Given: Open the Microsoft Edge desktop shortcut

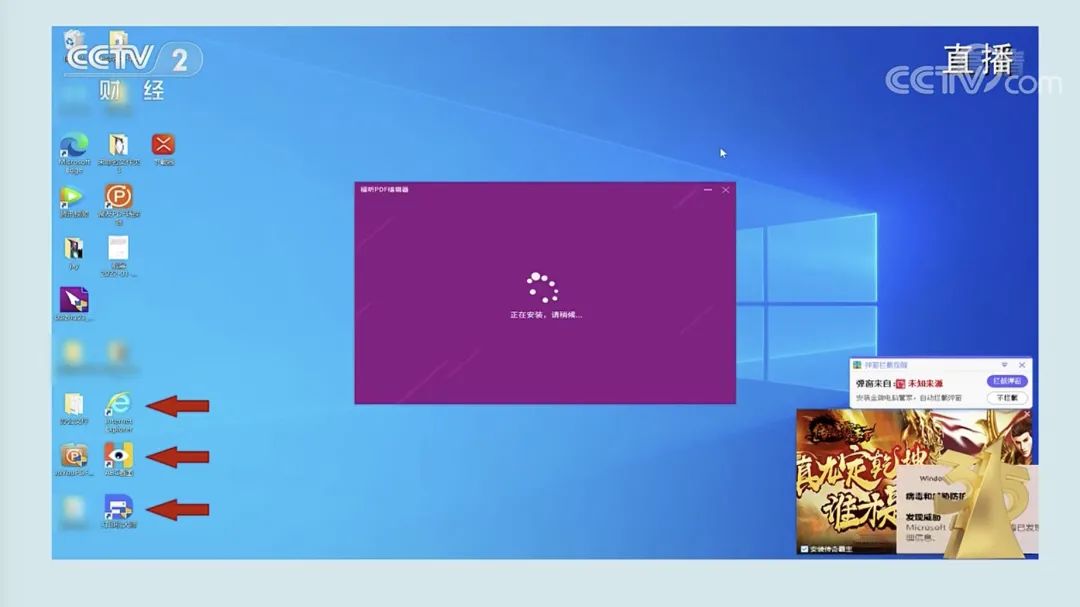Looking at the screenshot, I should 74,147.
